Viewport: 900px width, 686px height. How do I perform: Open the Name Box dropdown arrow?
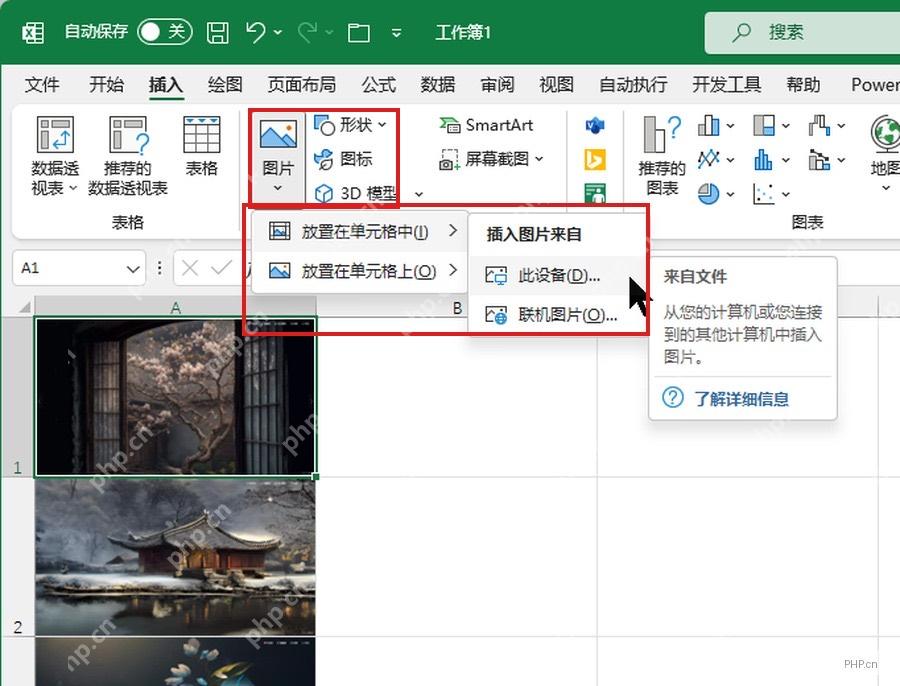pos(133,269)
